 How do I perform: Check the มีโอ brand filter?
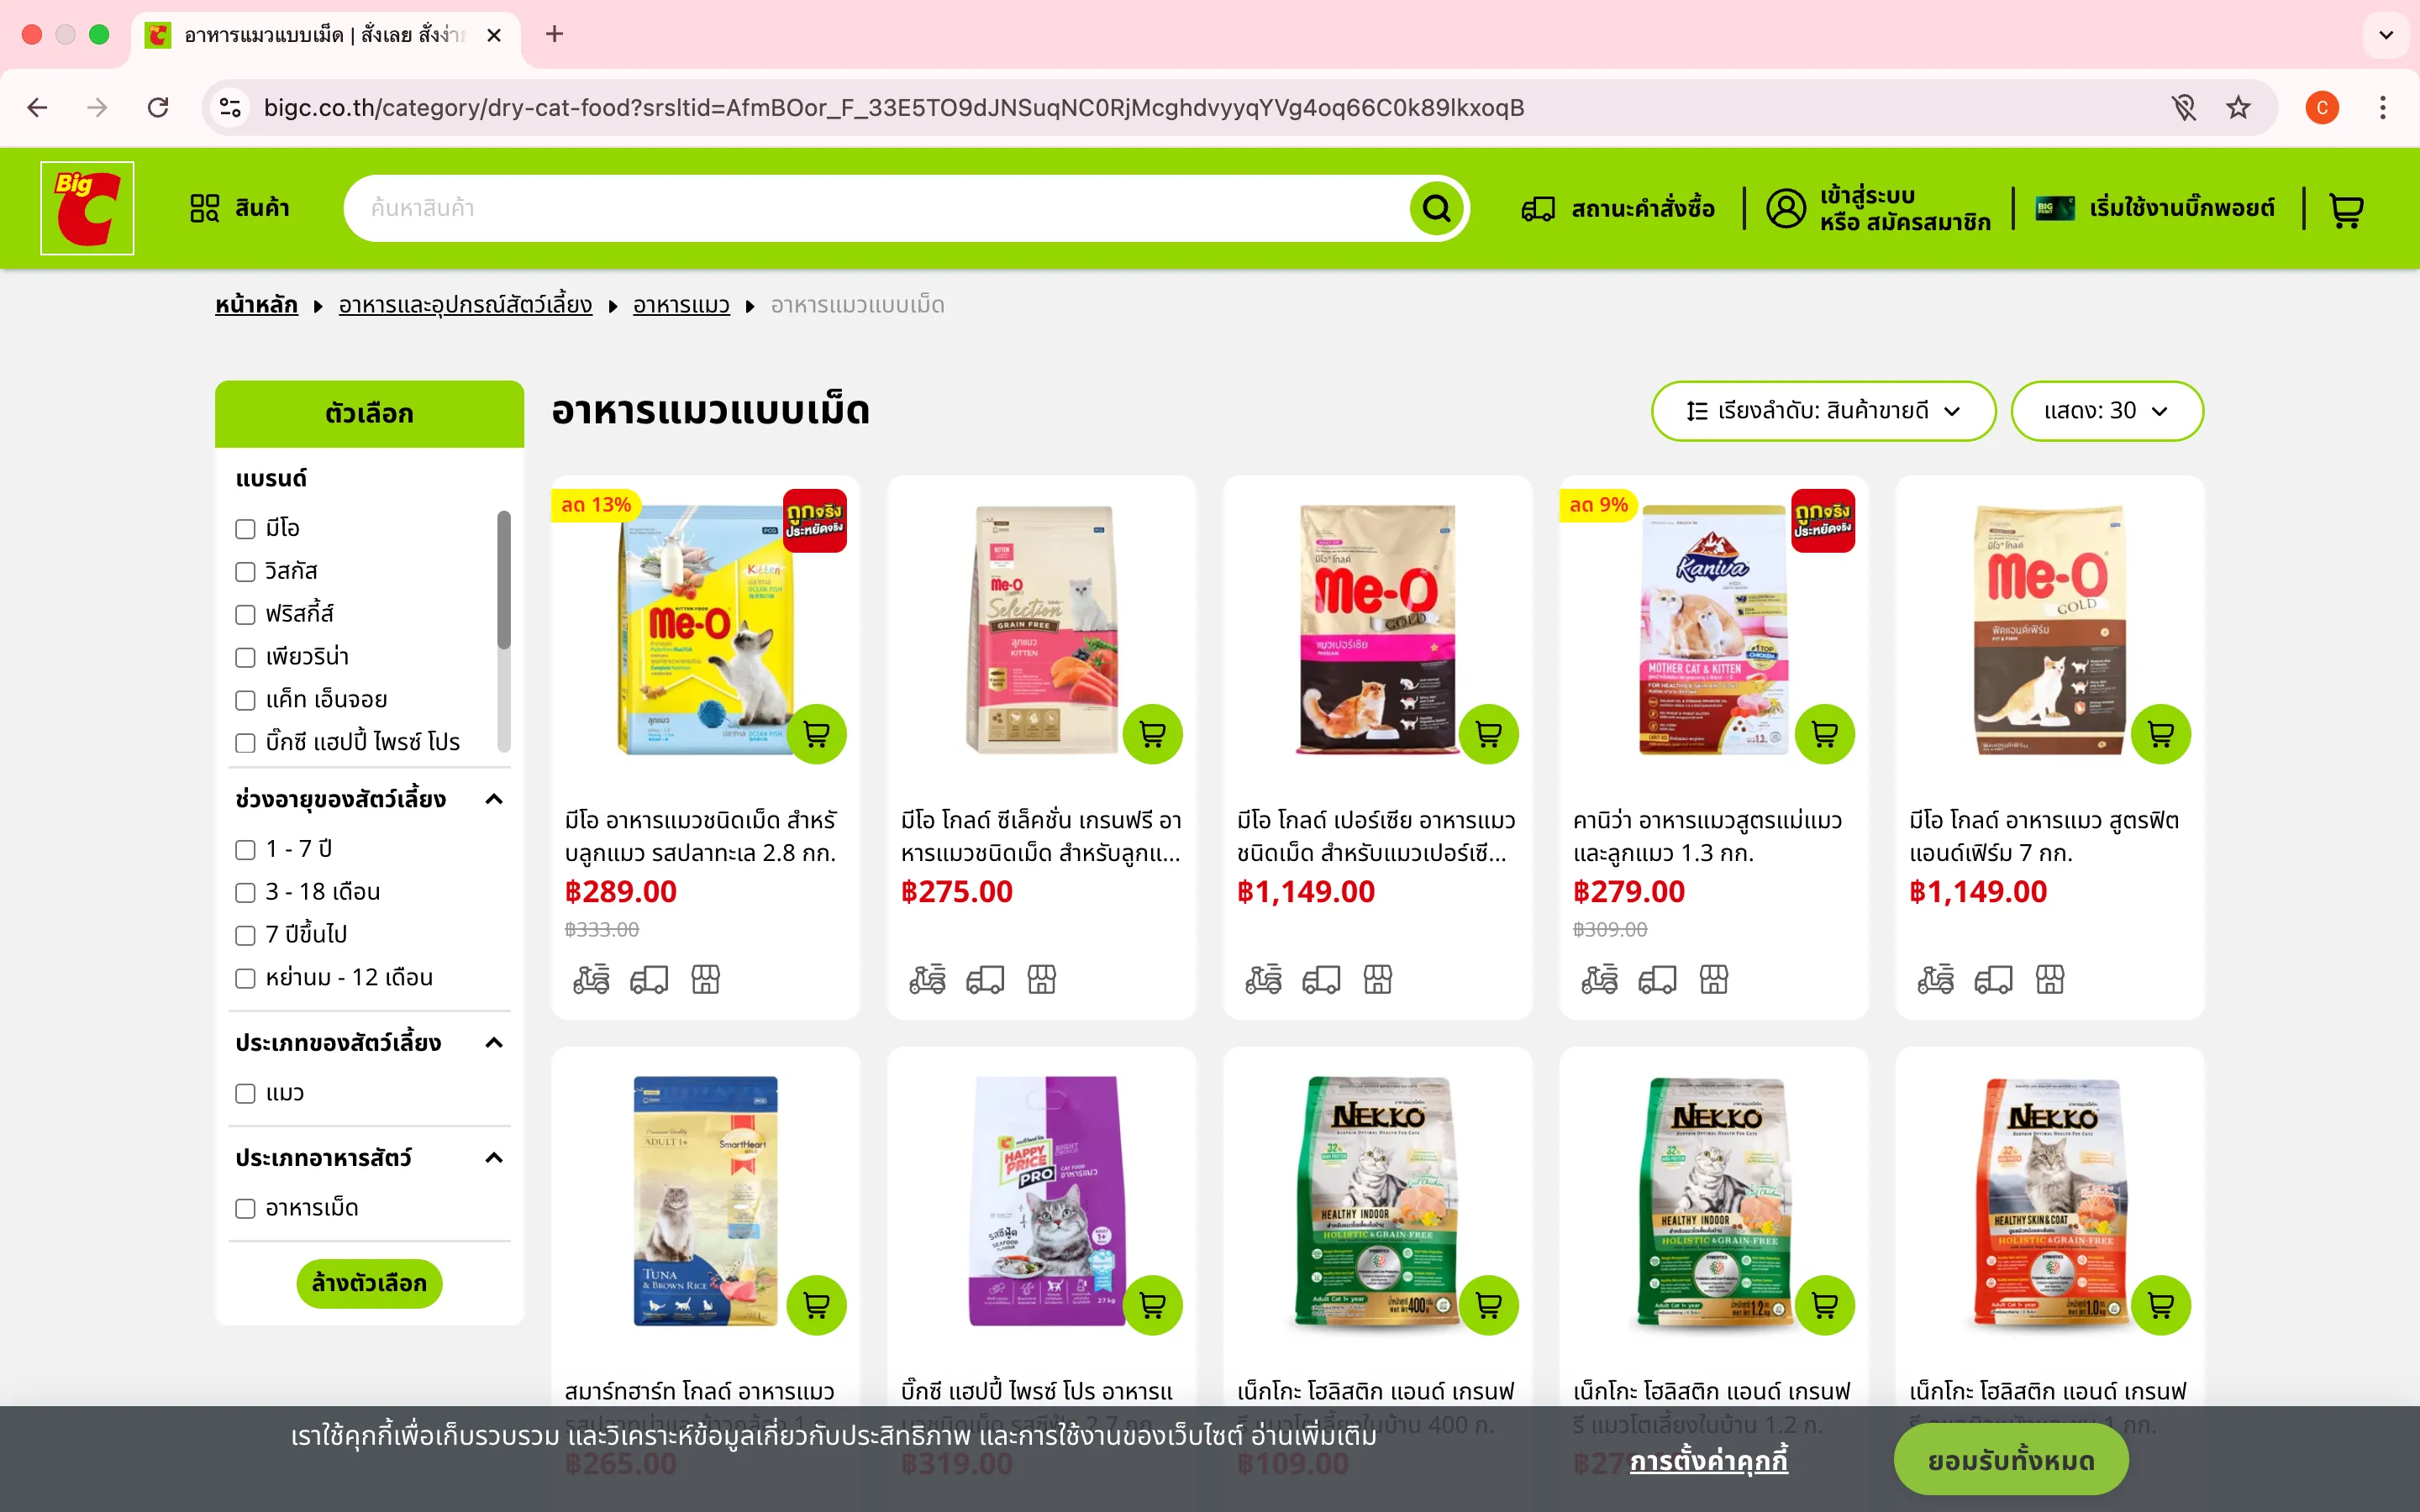245,528
